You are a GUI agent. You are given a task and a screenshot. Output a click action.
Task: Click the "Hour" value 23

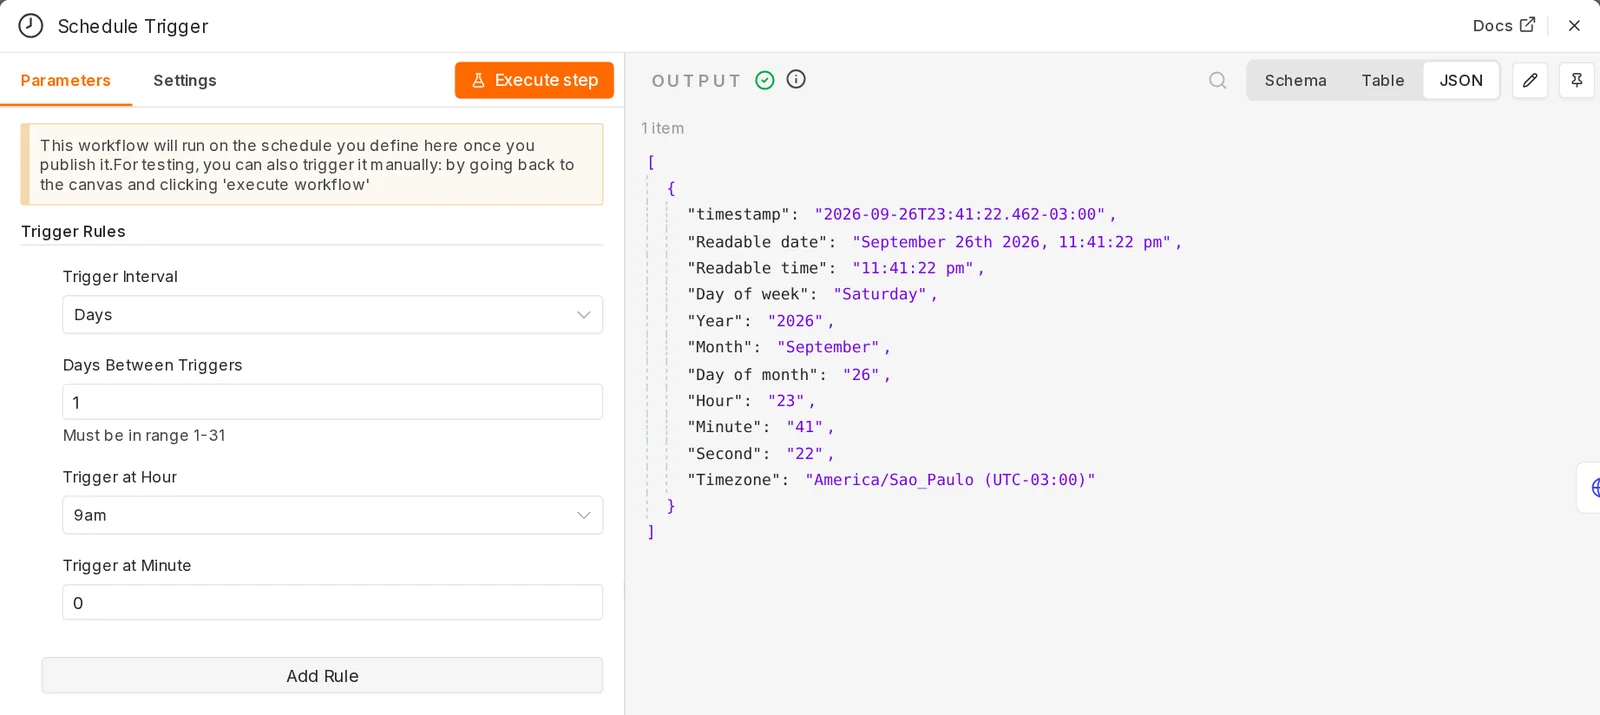[x=786, y=401]
